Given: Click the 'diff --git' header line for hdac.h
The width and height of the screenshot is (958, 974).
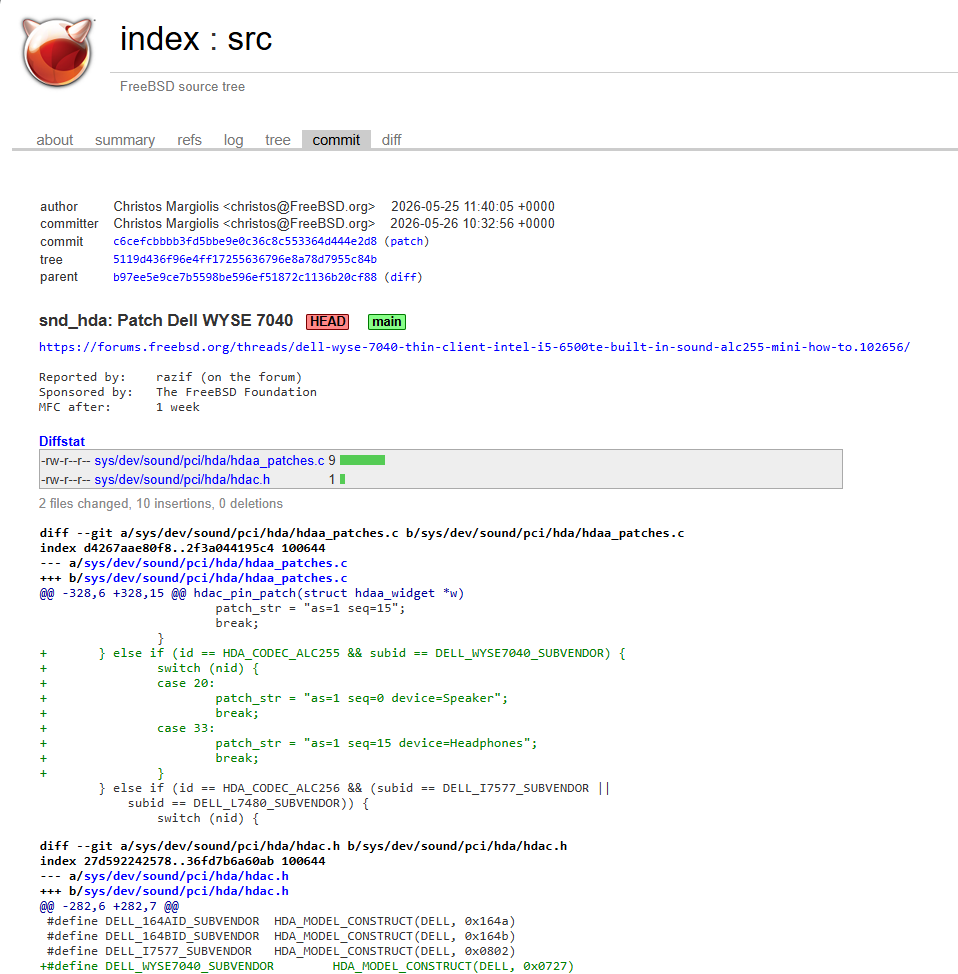Looking at the screenshot, I should pyautogui.click(x=303, y=846).
